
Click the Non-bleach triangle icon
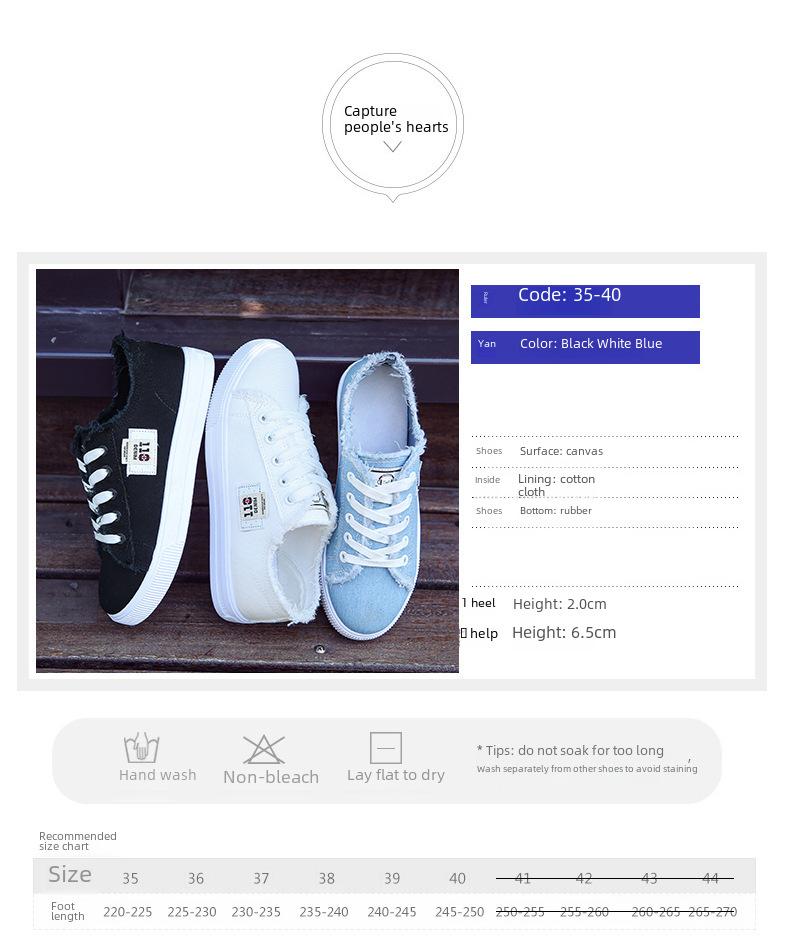[264, 749]
